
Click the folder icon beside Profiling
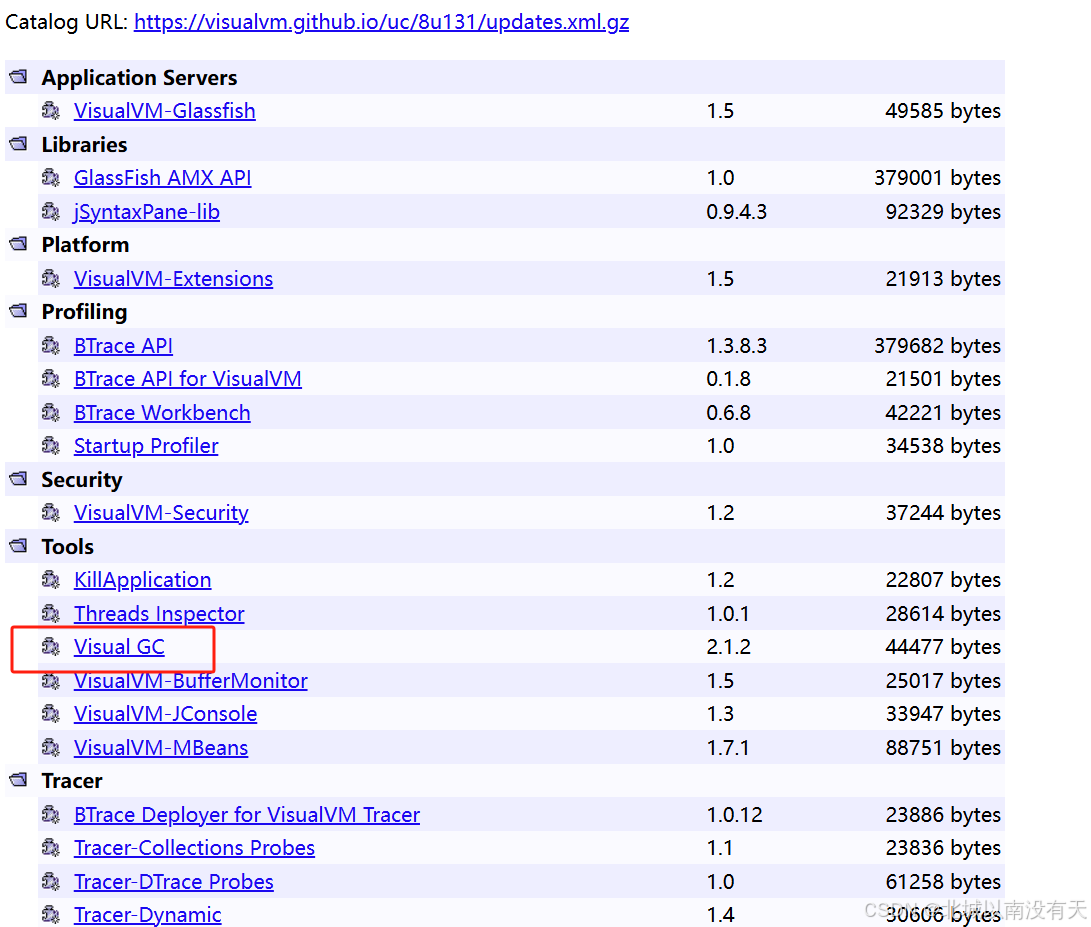coord(19,311)
